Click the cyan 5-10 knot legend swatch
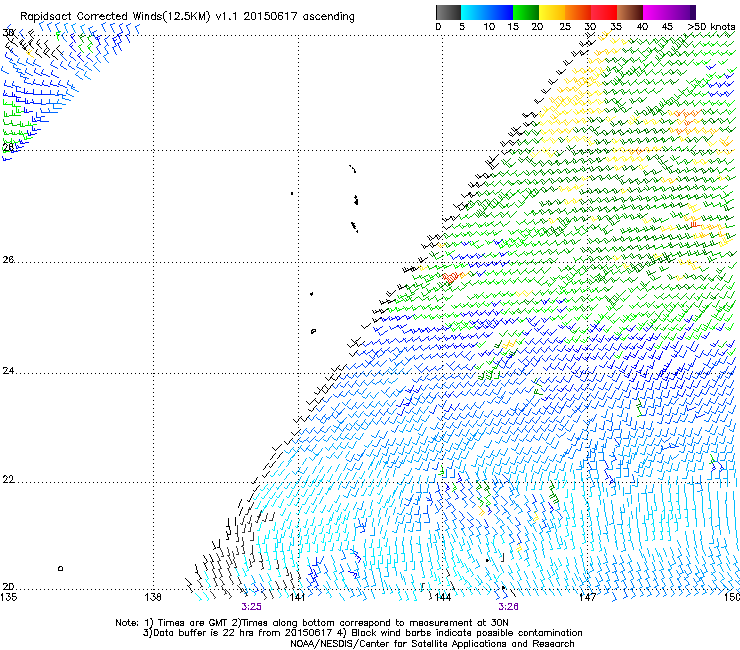 473,12
